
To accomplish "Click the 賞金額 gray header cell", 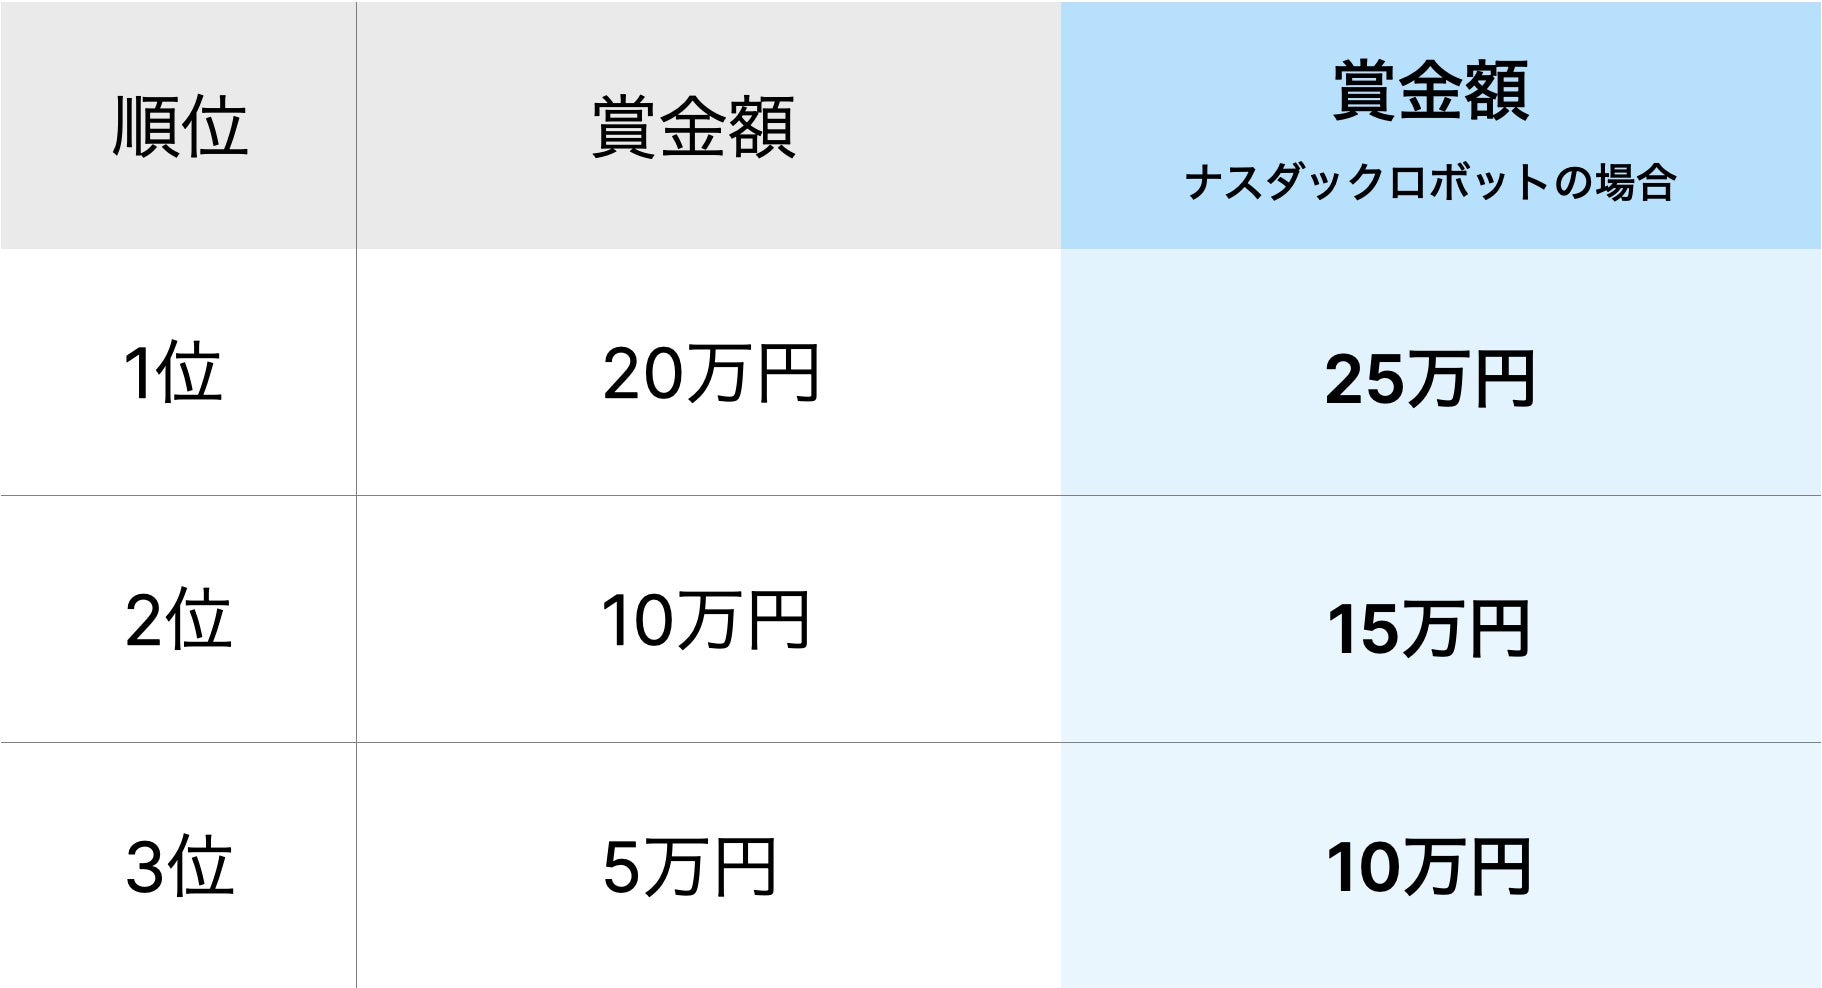I will click(693, 127).
